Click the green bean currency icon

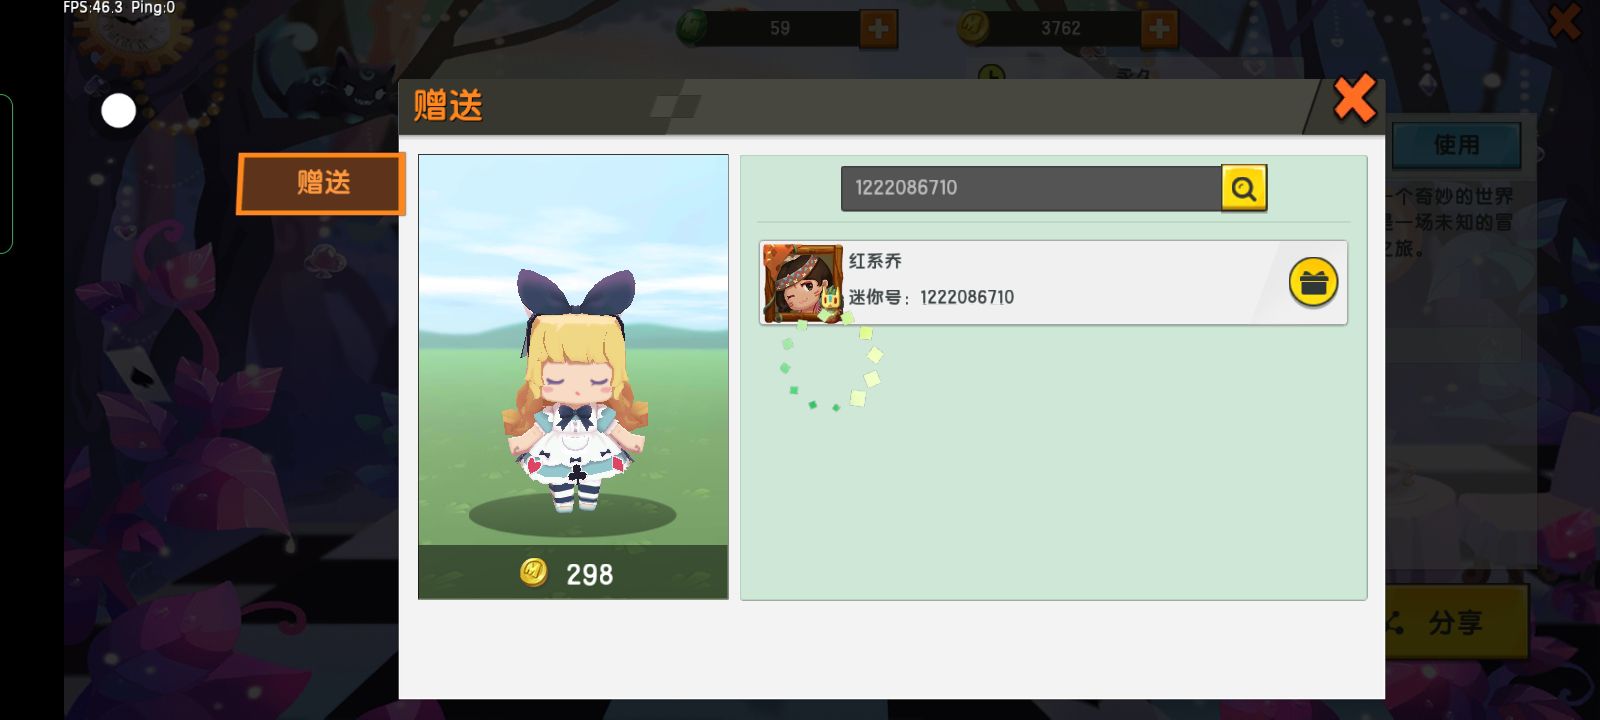point(692,27)
